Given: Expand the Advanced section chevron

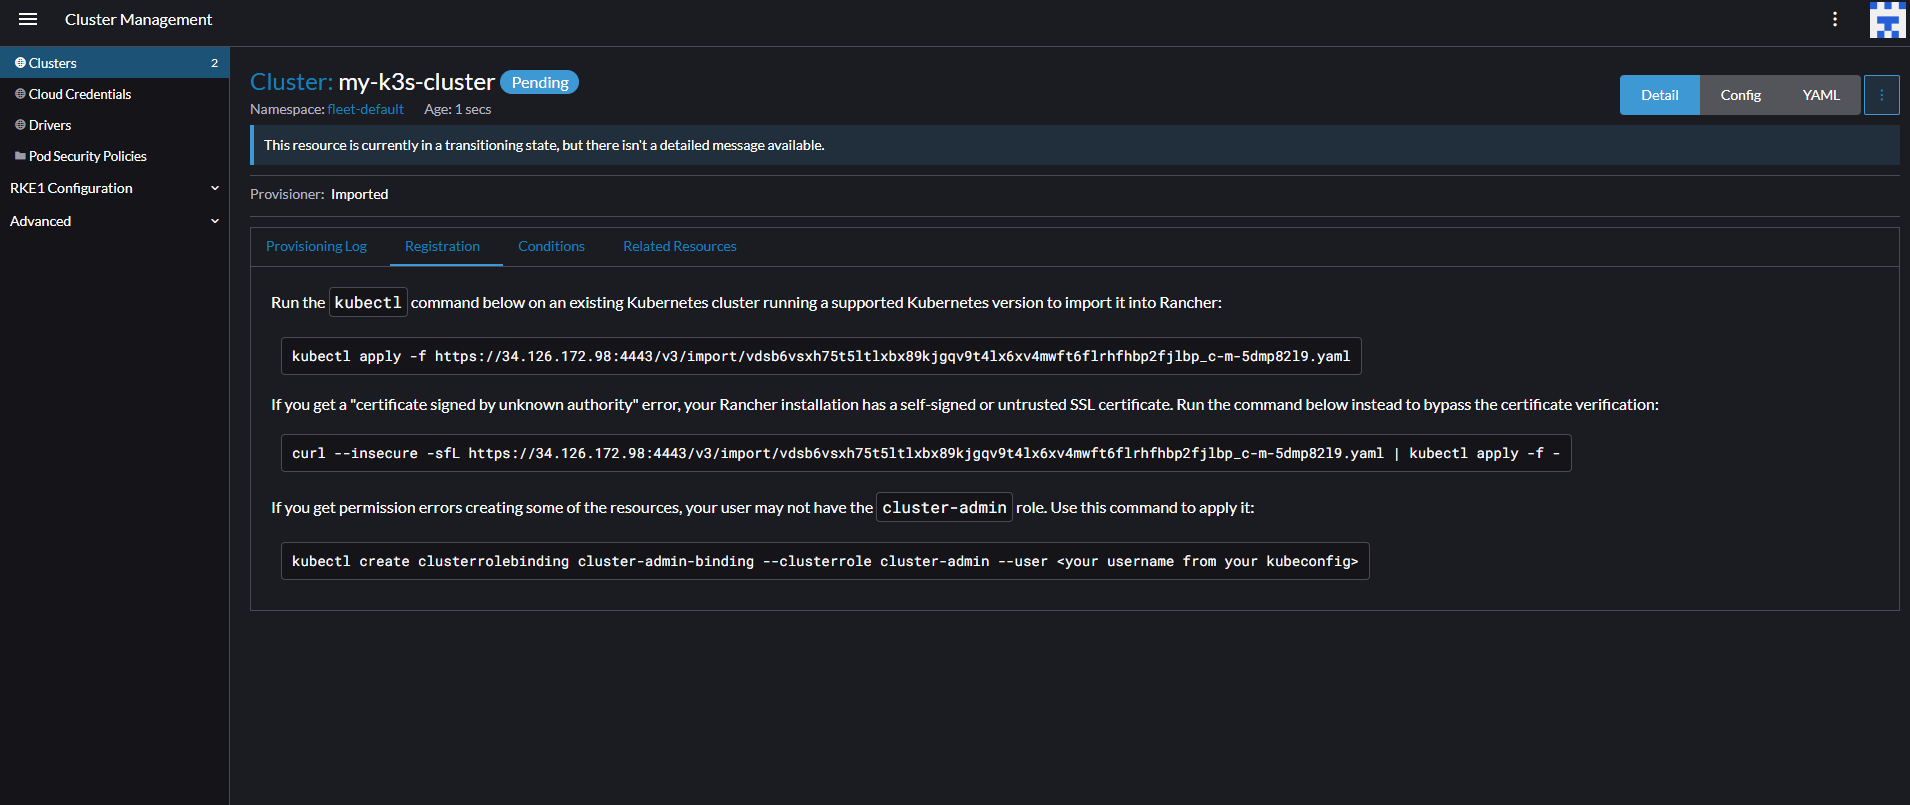Looking at the screenshot, I should pyautogui.click(x=214, y=221).
